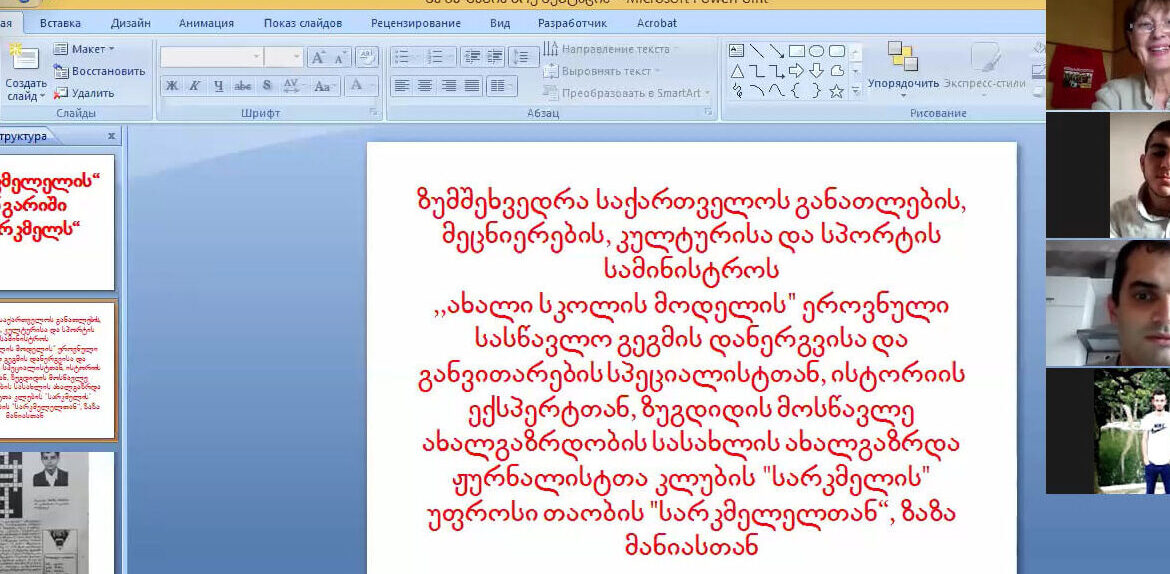1170x574 pixels.
Task: Click the bulleted list icon
Action: pos(402,57)
